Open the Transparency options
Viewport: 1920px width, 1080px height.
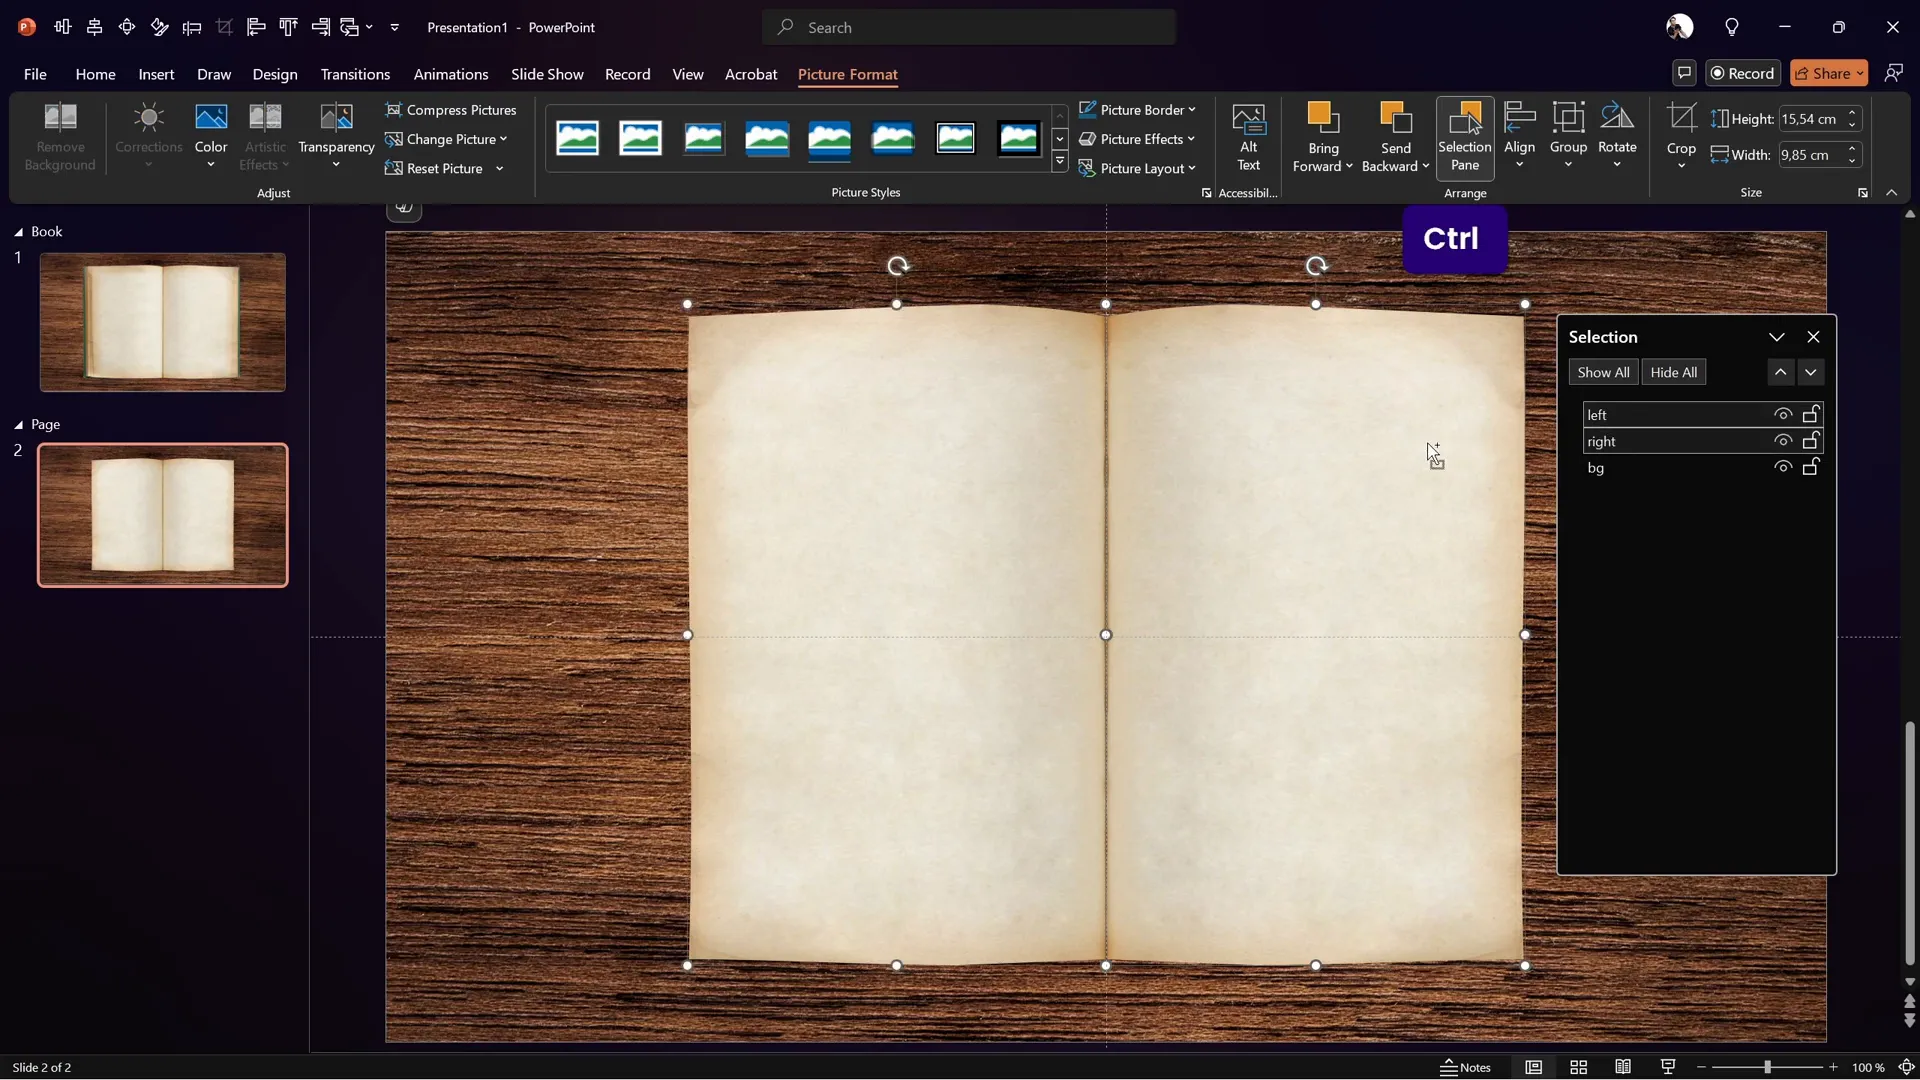[336, 137]
